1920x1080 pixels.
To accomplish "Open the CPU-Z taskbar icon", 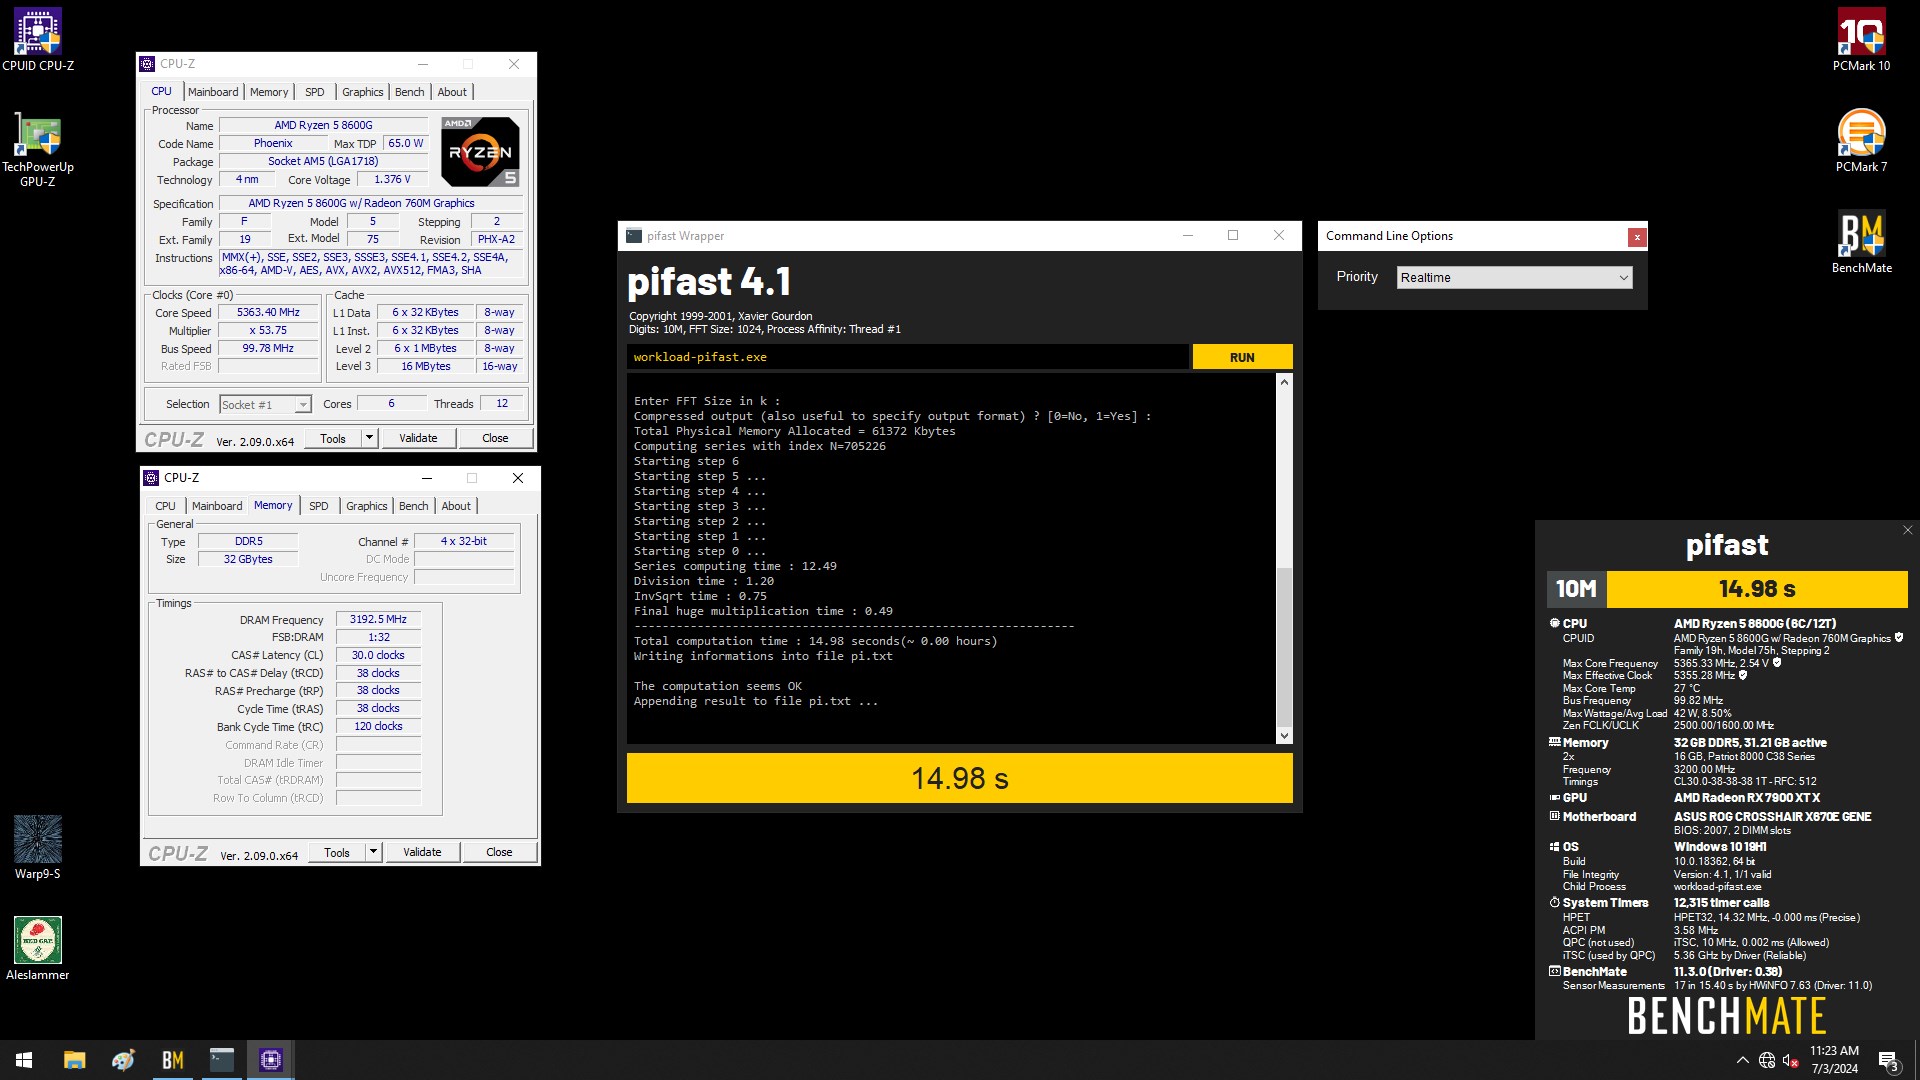I will tap(270, 1060).
